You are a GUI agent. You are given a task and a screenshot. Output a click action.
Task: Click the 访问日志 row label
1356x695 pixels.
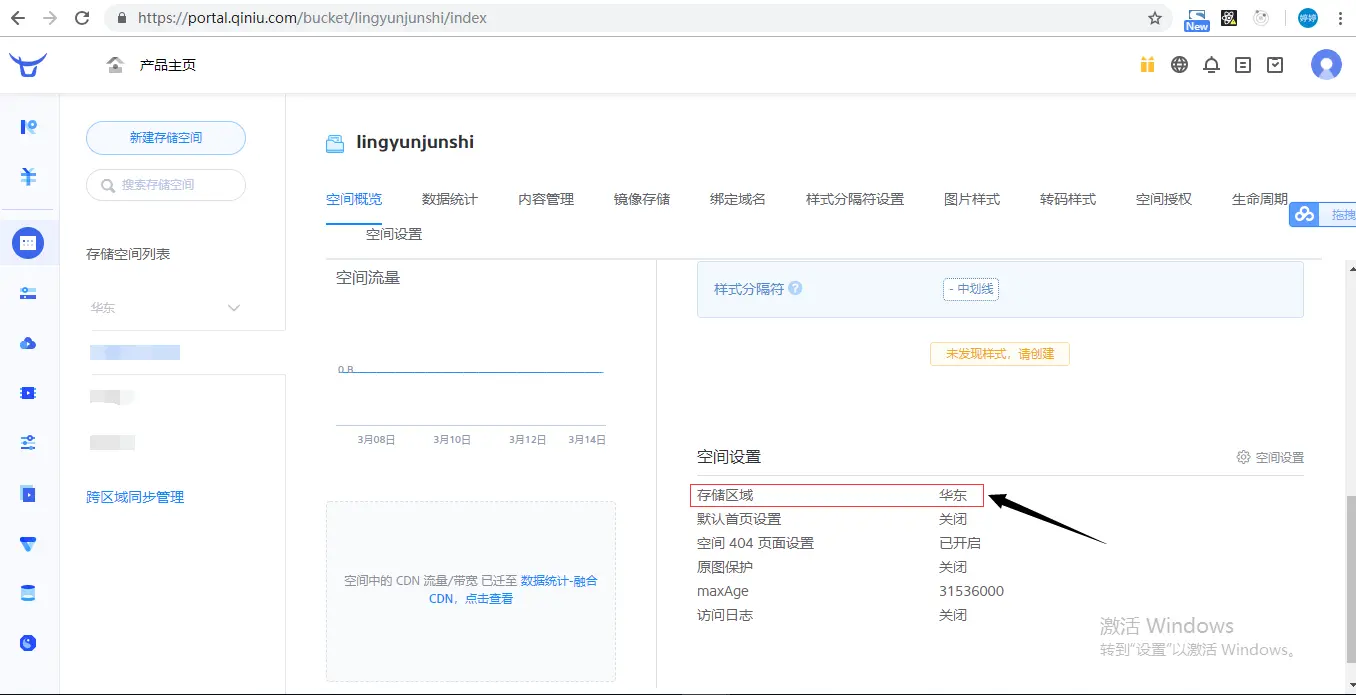[x=725, y=615]
